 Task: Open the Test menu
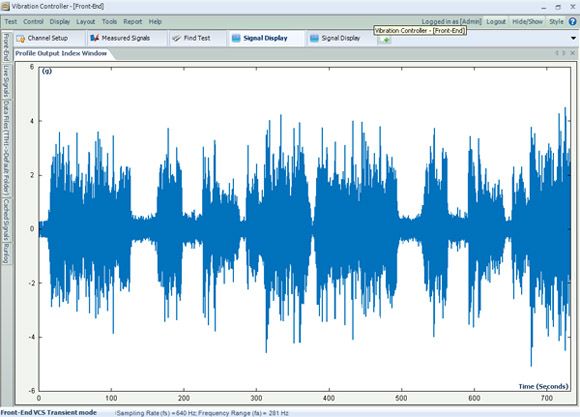click(11, 21)
